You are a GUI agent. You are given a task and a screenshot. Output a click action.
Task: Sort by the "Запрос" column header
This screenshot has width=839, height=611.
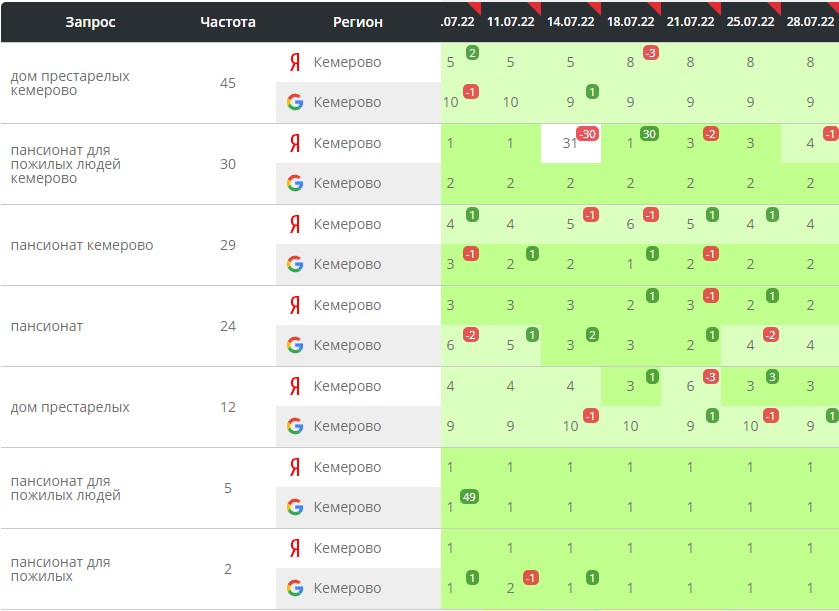tap(91, 22)
